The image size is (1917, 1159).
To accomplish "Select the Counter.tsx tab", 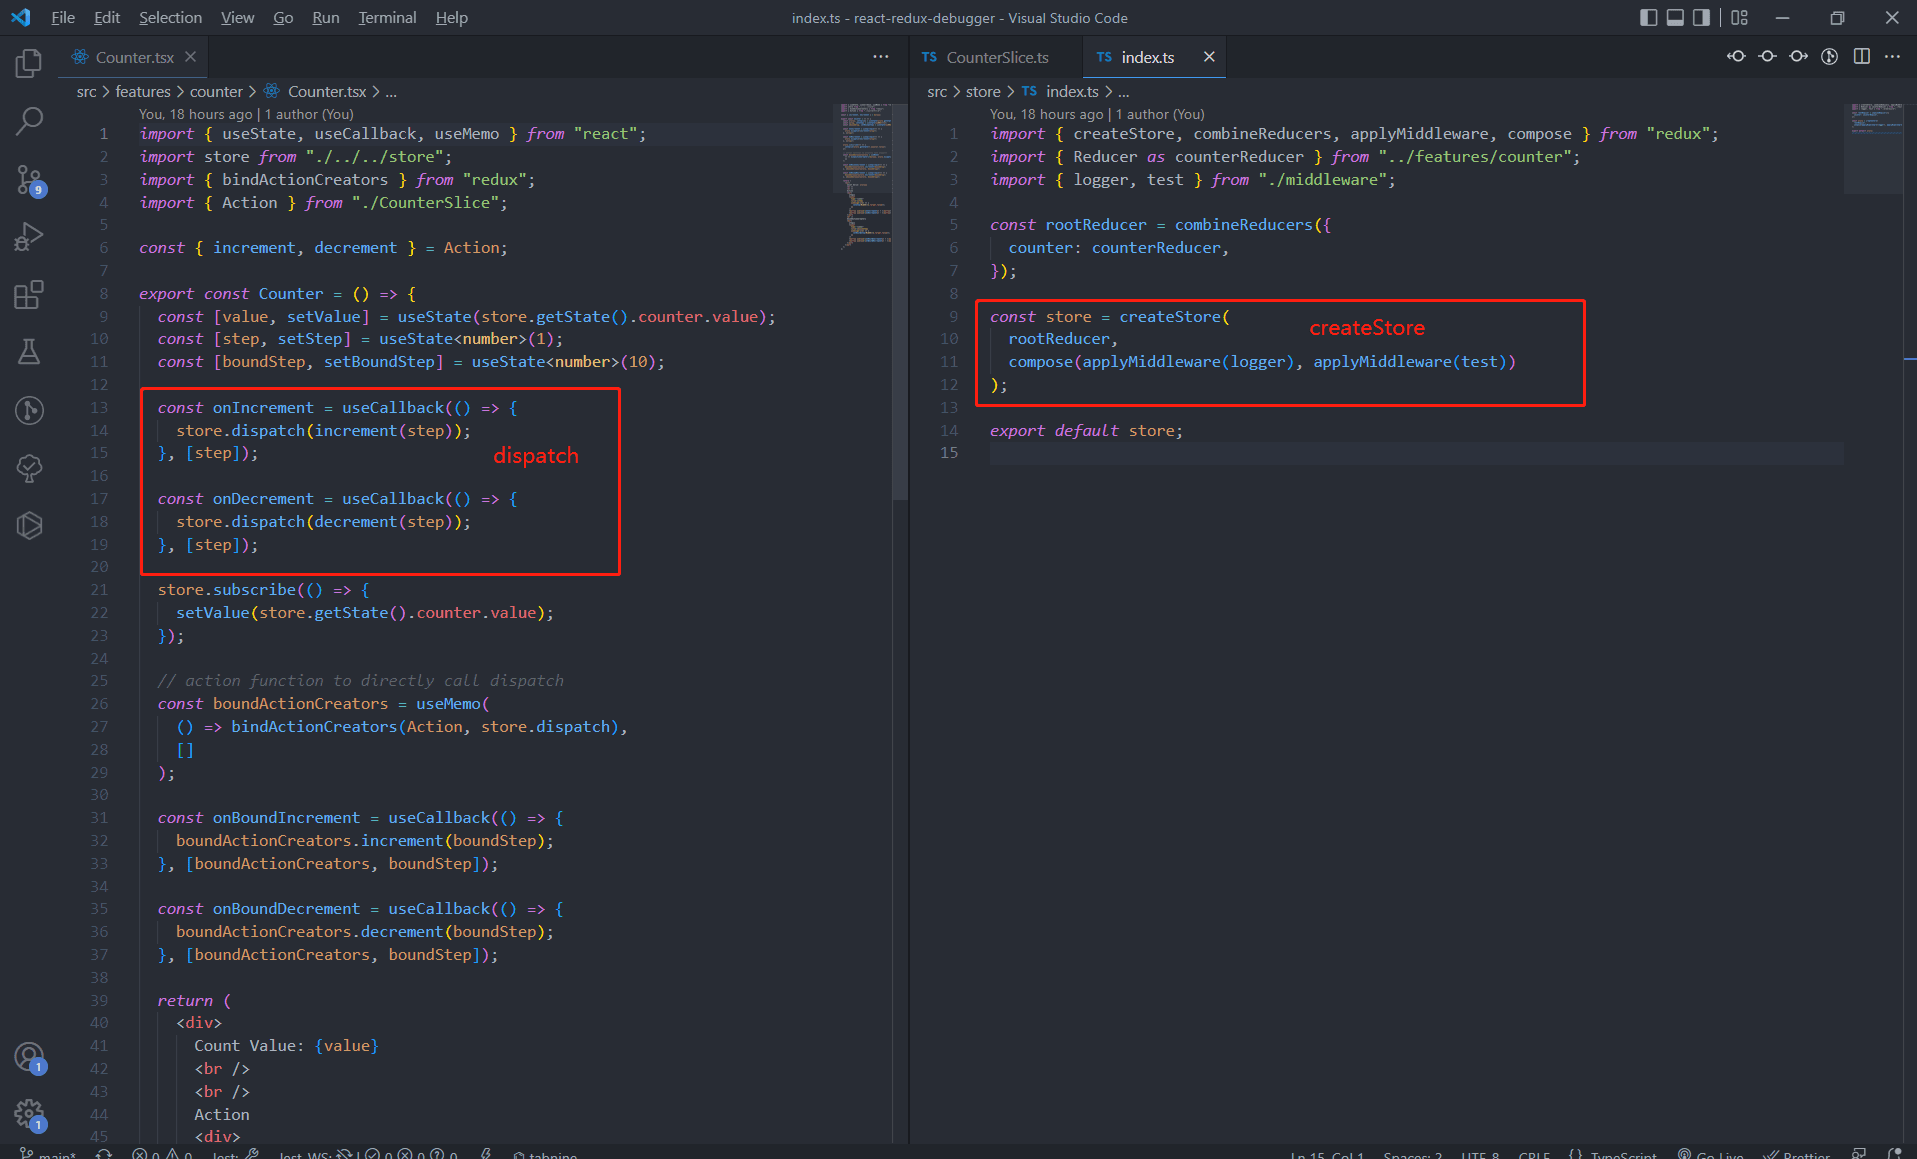I will point(134,57).
